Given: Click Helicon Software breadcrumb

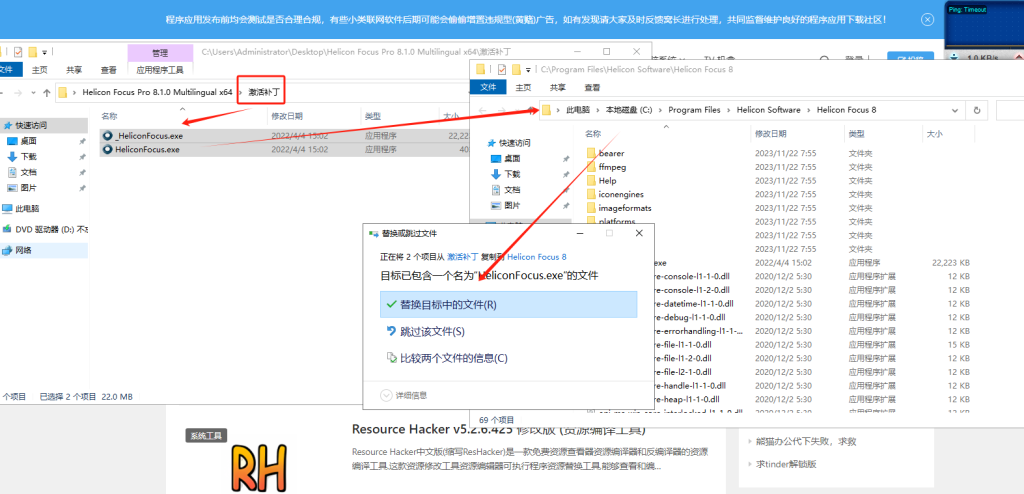Looking at the screenshot, I should coord(768,110).
